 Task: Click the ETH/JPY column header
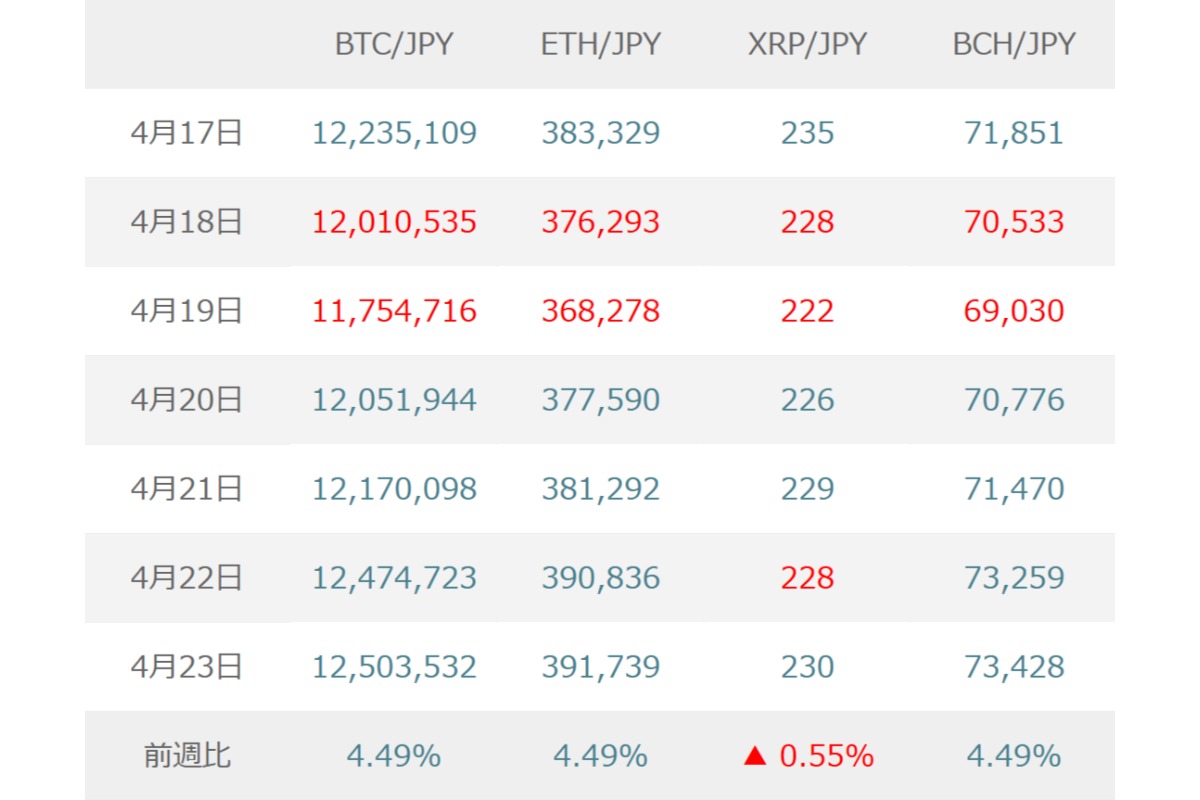600,45
